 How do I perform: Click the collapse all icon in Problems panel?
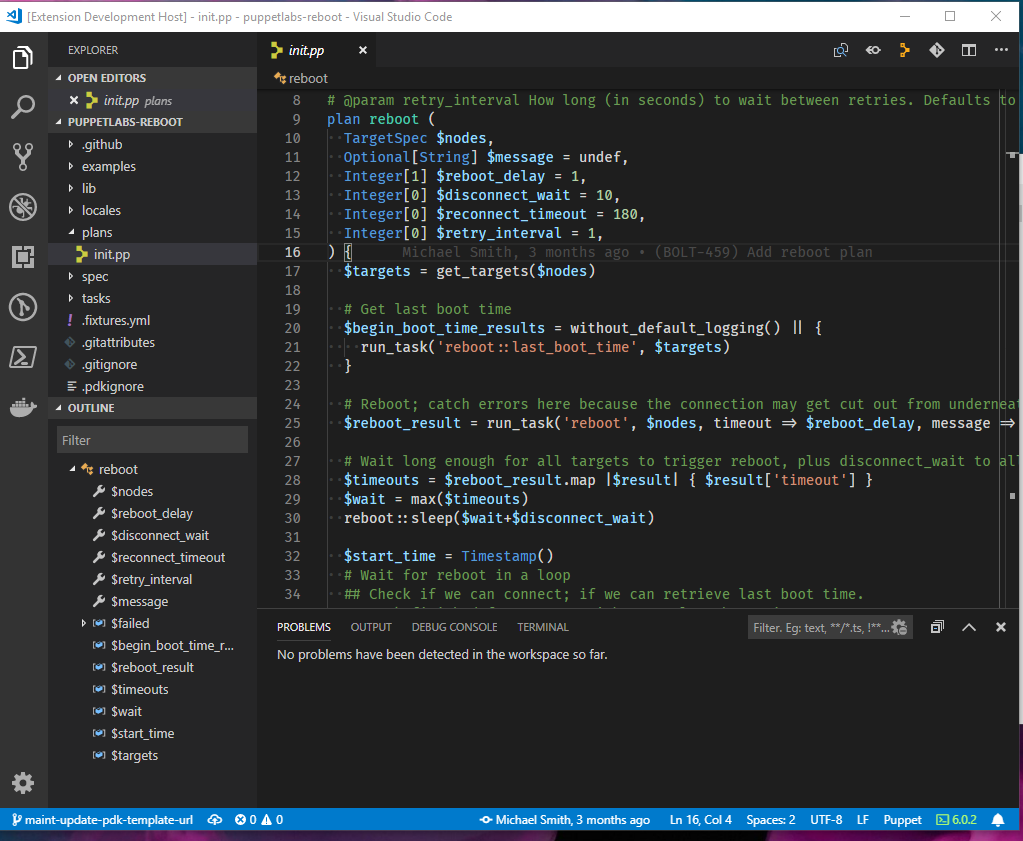[937, 627]
